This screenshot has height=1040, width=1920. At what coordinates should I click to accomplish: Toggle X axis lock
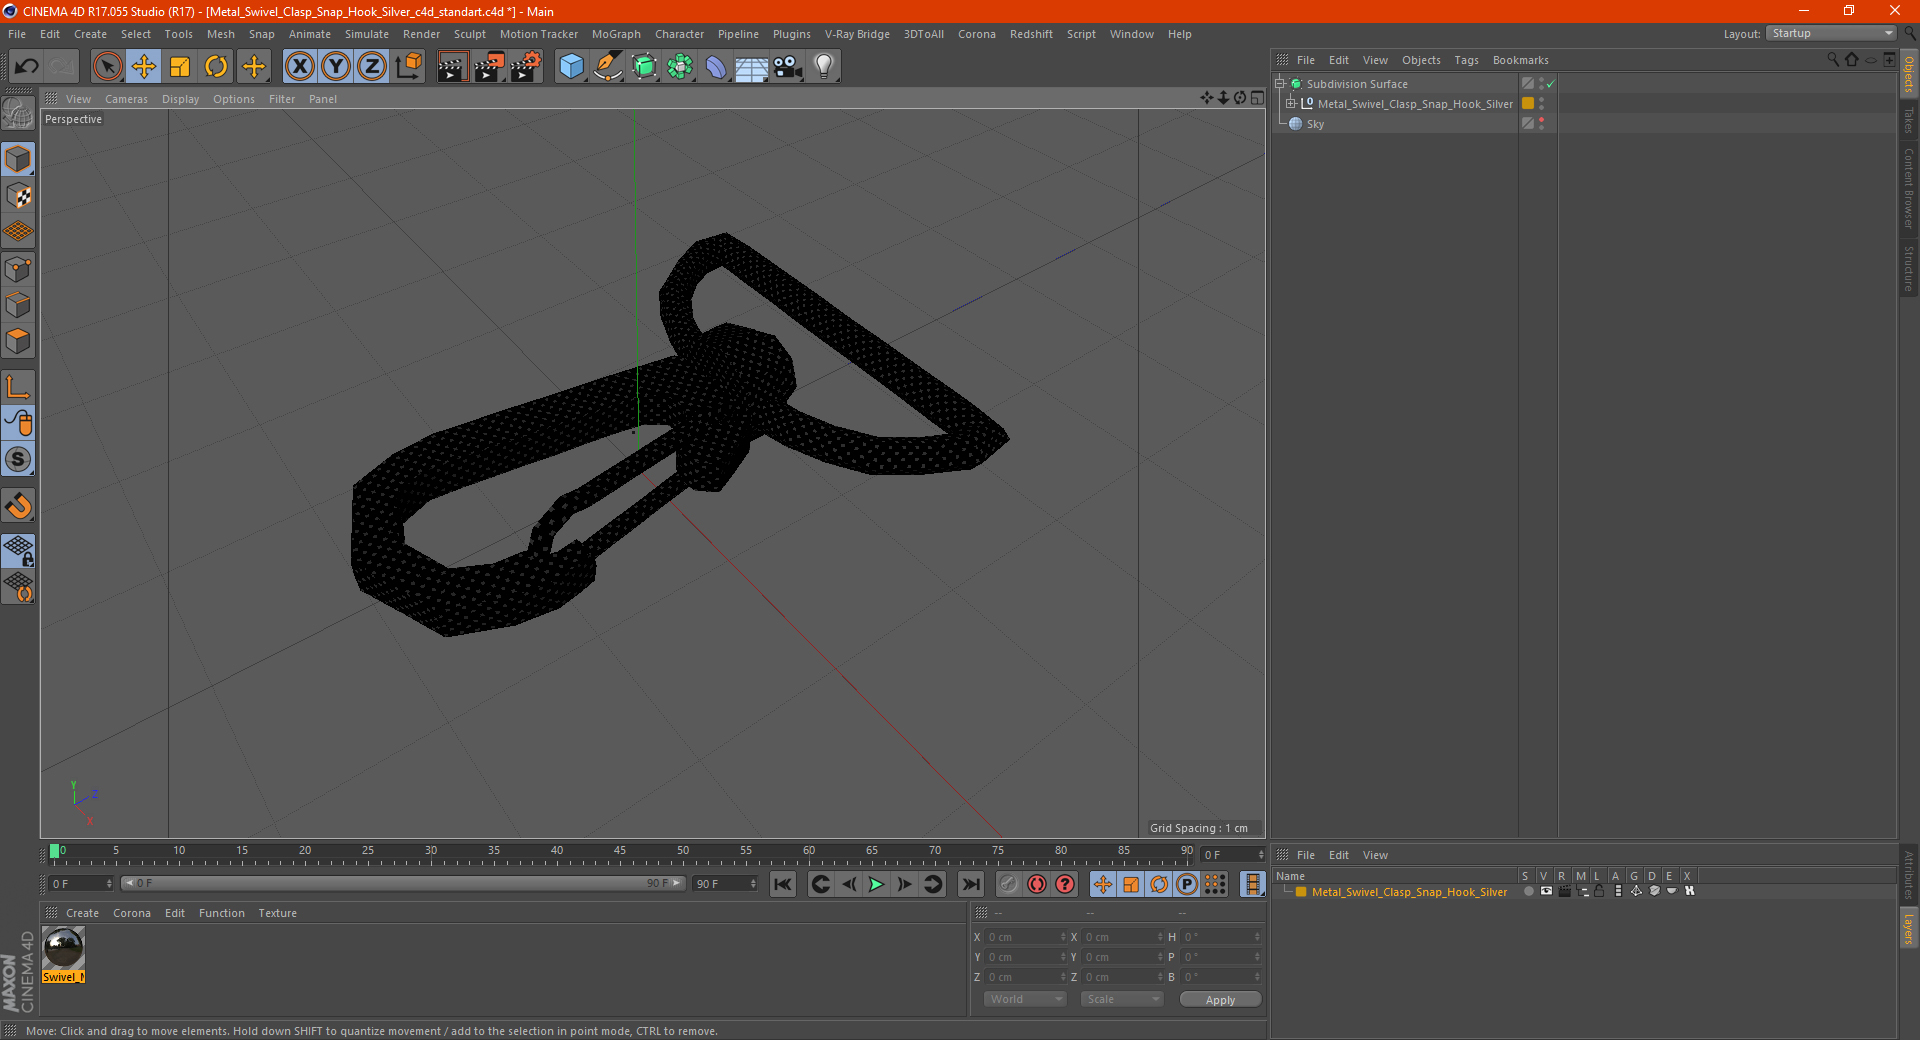(299, 67)
